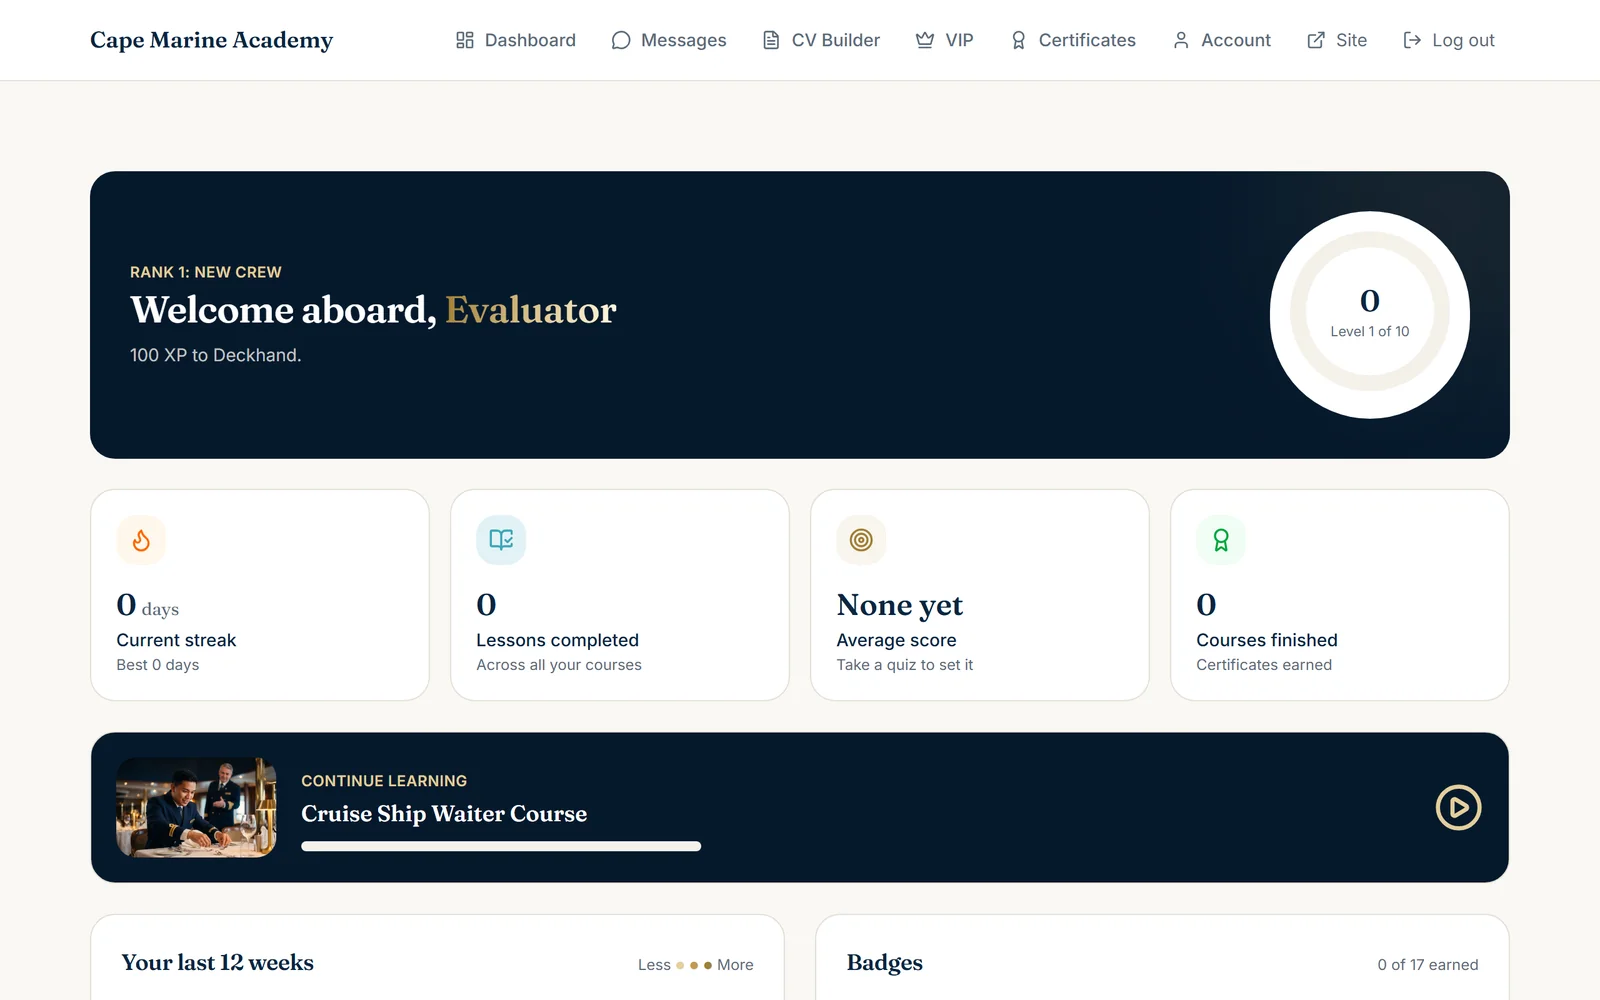Click the "Best 0 days" text
This screenshot has height=1000, width=1600.
click(158, 665)
